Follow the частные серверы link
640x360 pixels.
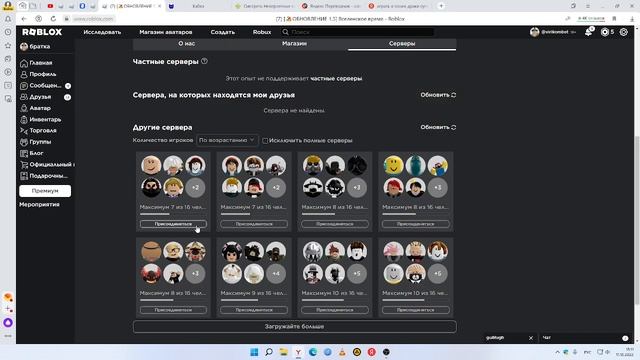[x=336, y=78]
